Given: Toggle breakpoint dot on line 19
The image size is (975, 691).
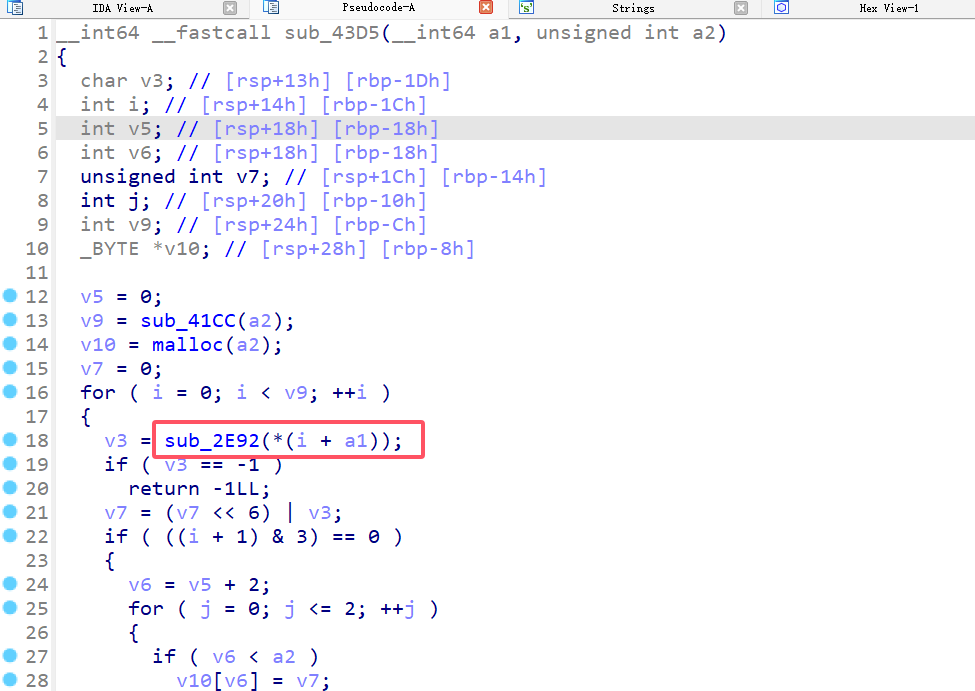Looking at the screenshot, I should point(10,463).
